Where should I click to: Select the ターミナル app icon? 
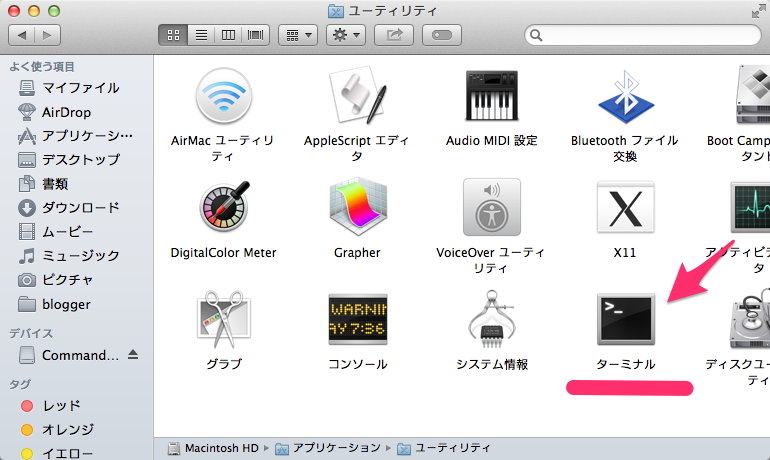tap(626, 319)
